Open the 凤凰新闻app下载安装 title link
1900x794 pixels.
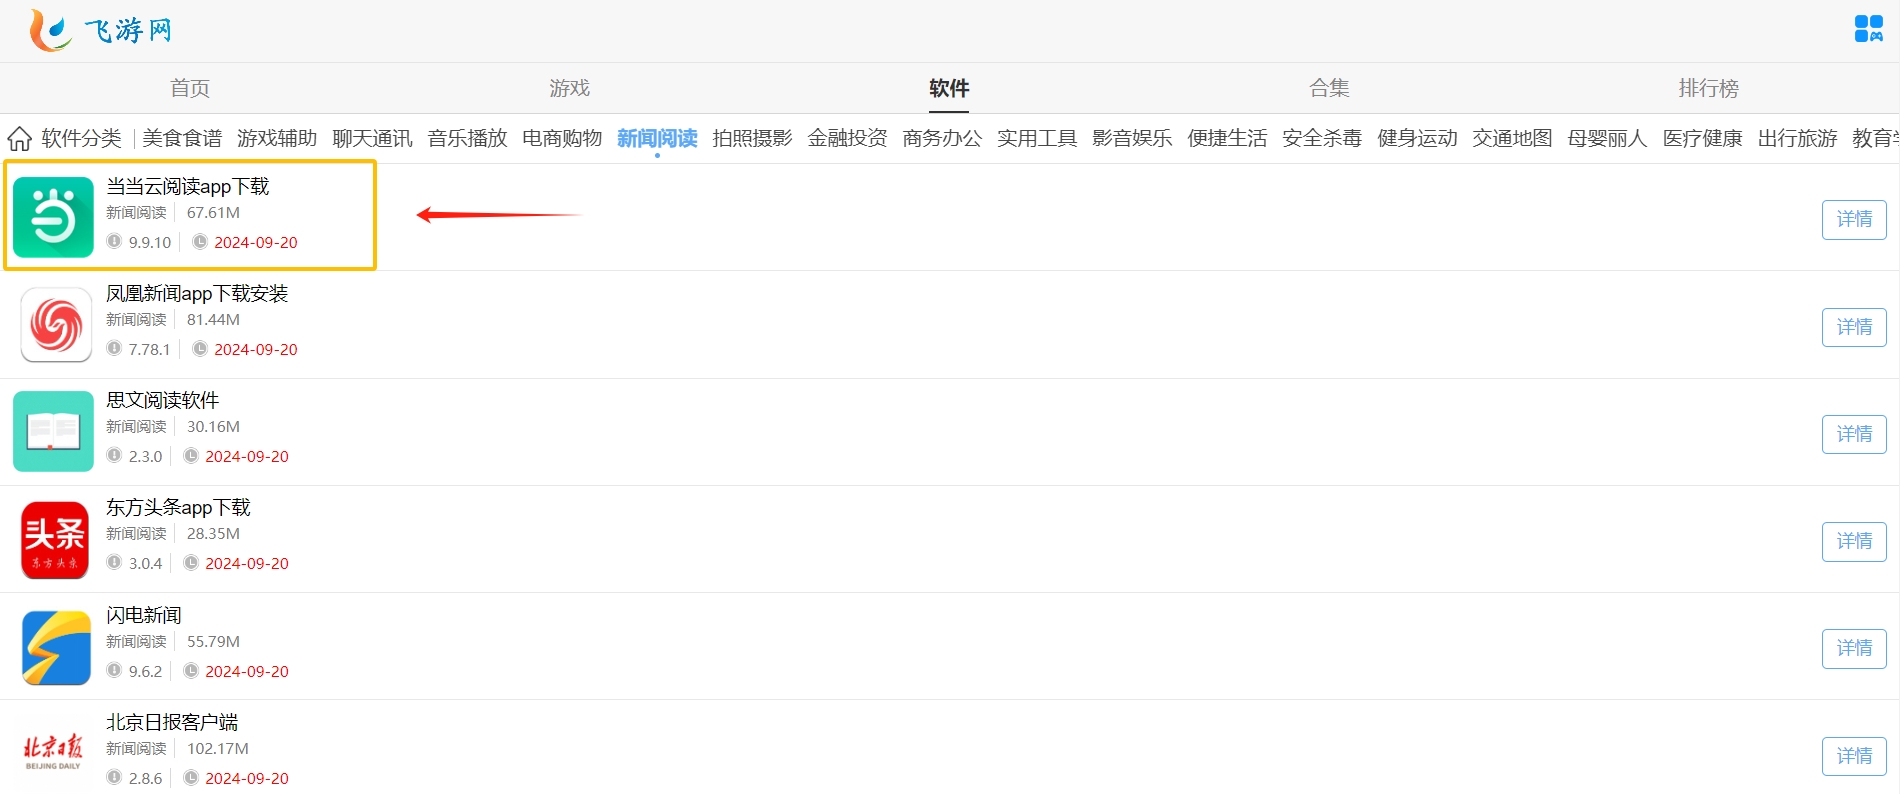pos(197,293)
